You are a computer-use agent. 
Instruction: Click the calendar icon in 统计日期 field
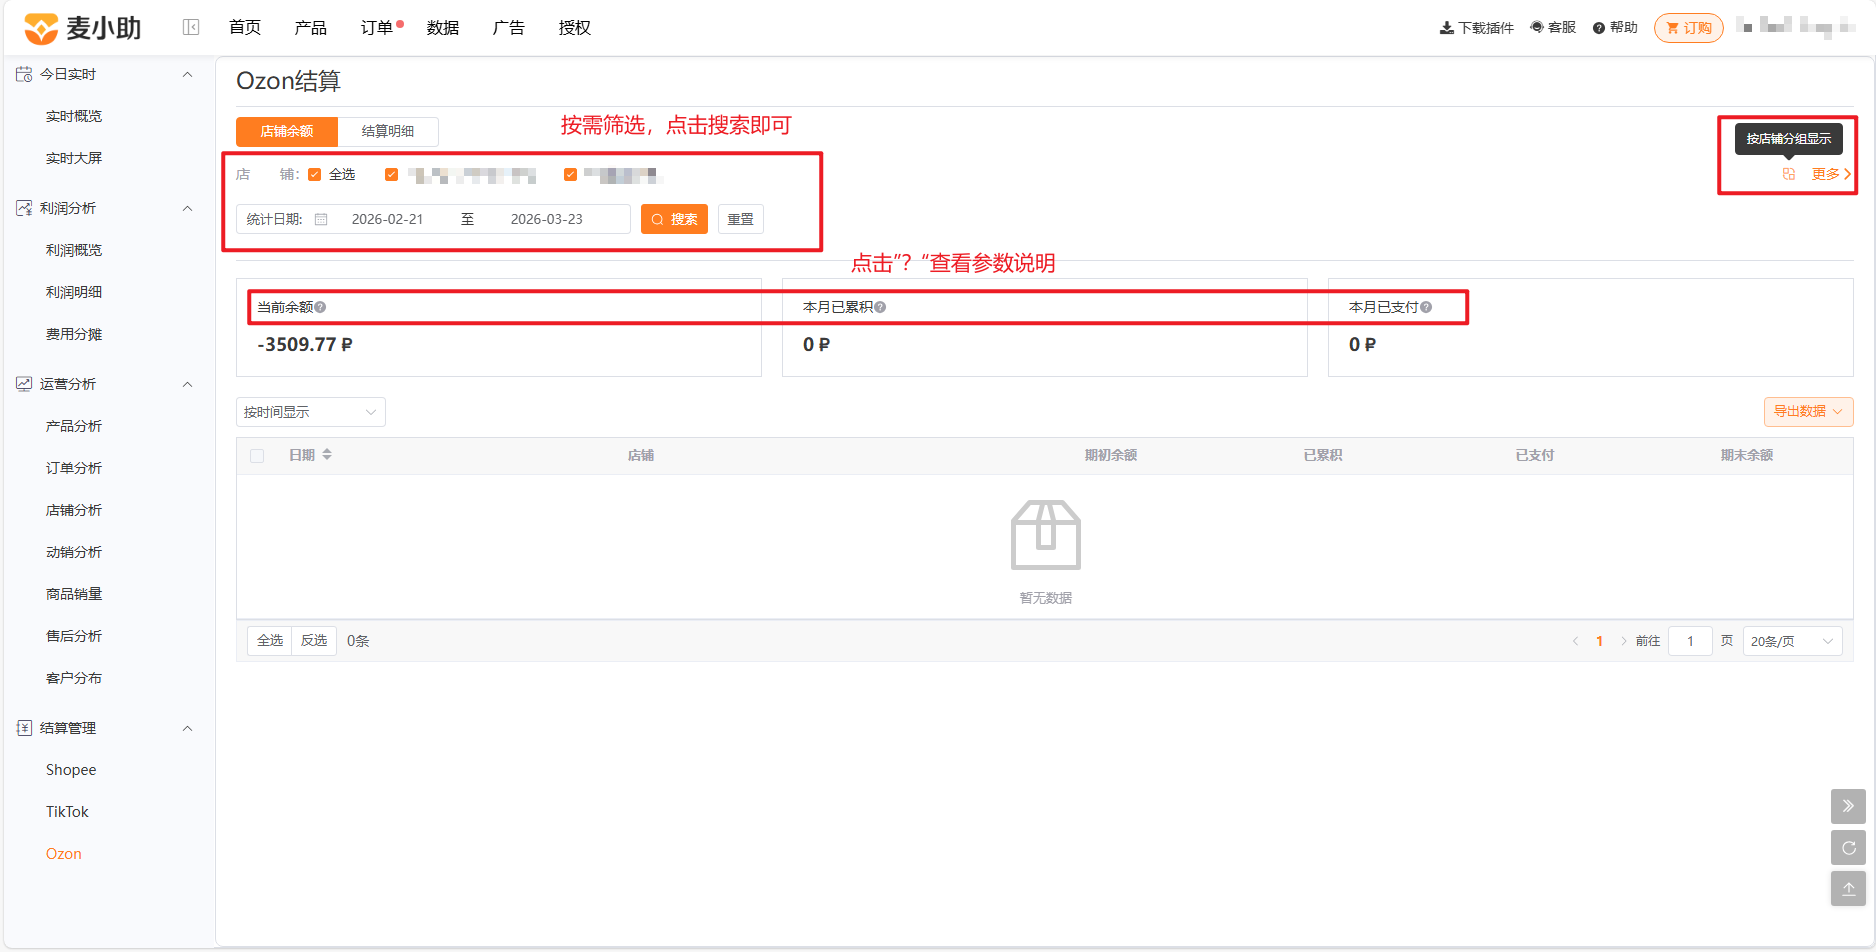point(321,219)
